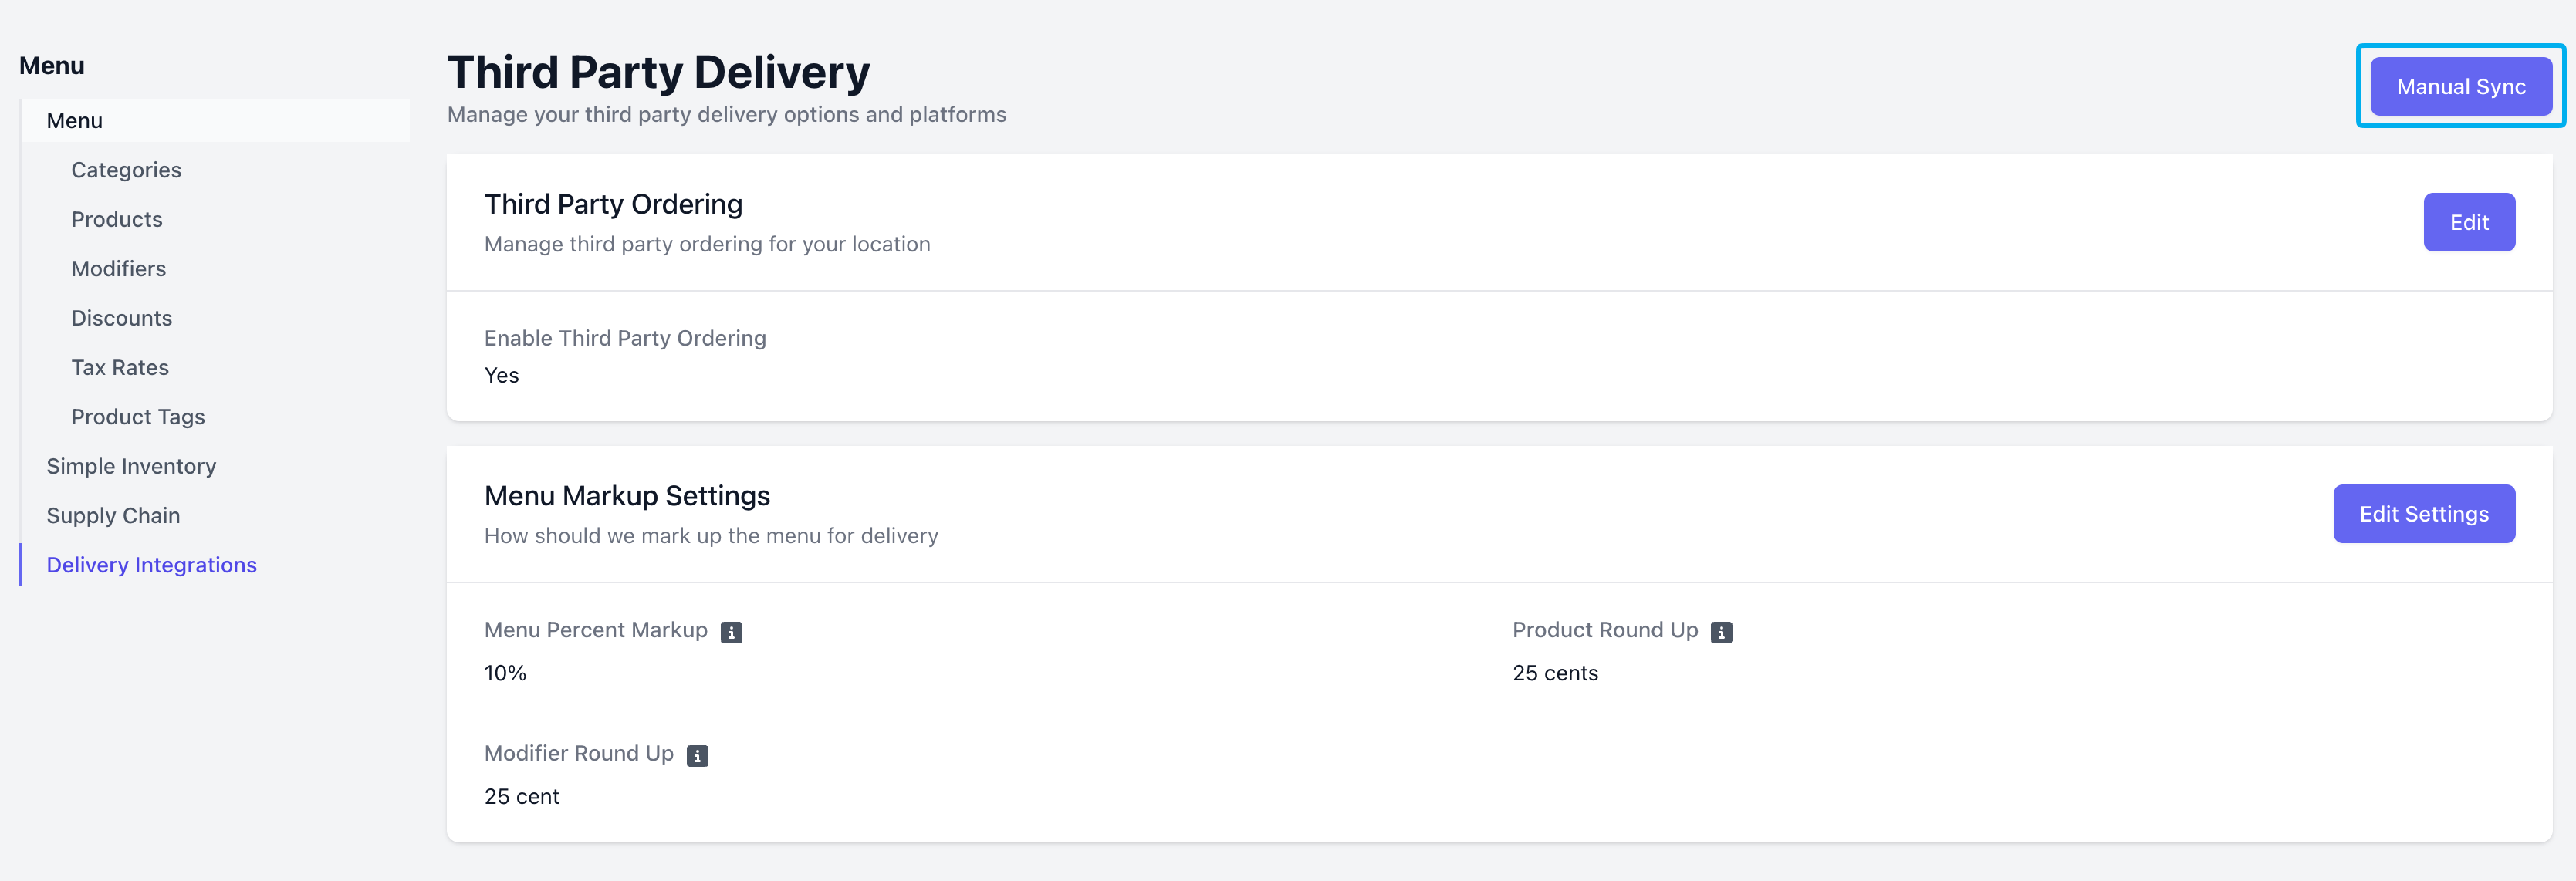The height and width of the screenshot is (881, 2576).
Task: Click the 10% menu markup value
Action: 505,673
